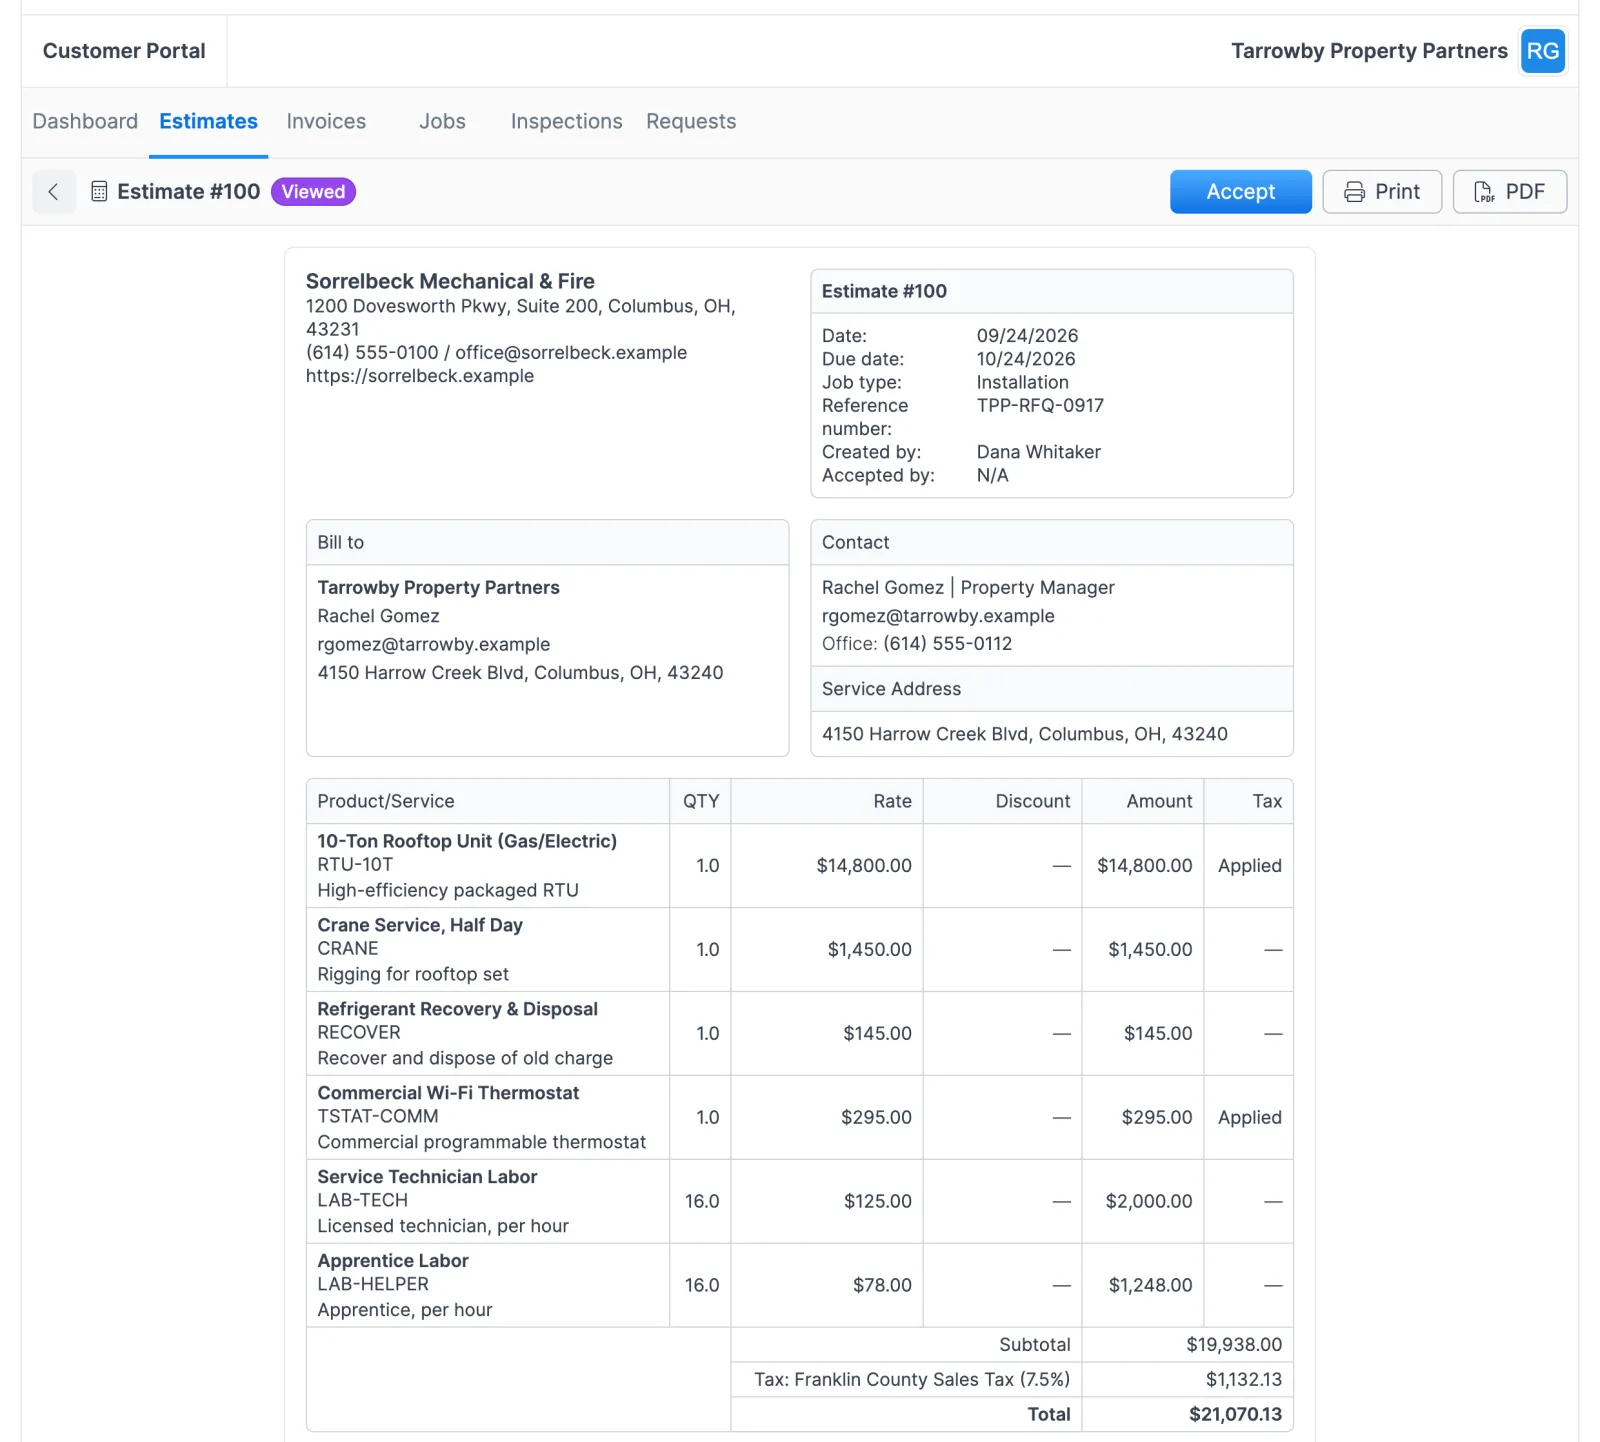This screenshot has width=1600, height=1442.
Task: Click Service Address 4150 Harrow Creek Blvd
Action: [1025, 734]
